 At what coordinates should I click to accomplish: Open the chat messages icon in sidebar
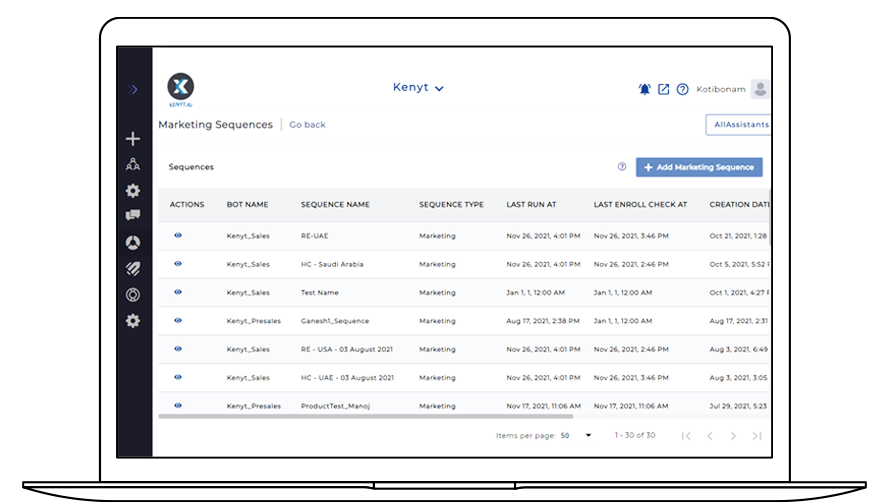133,215
